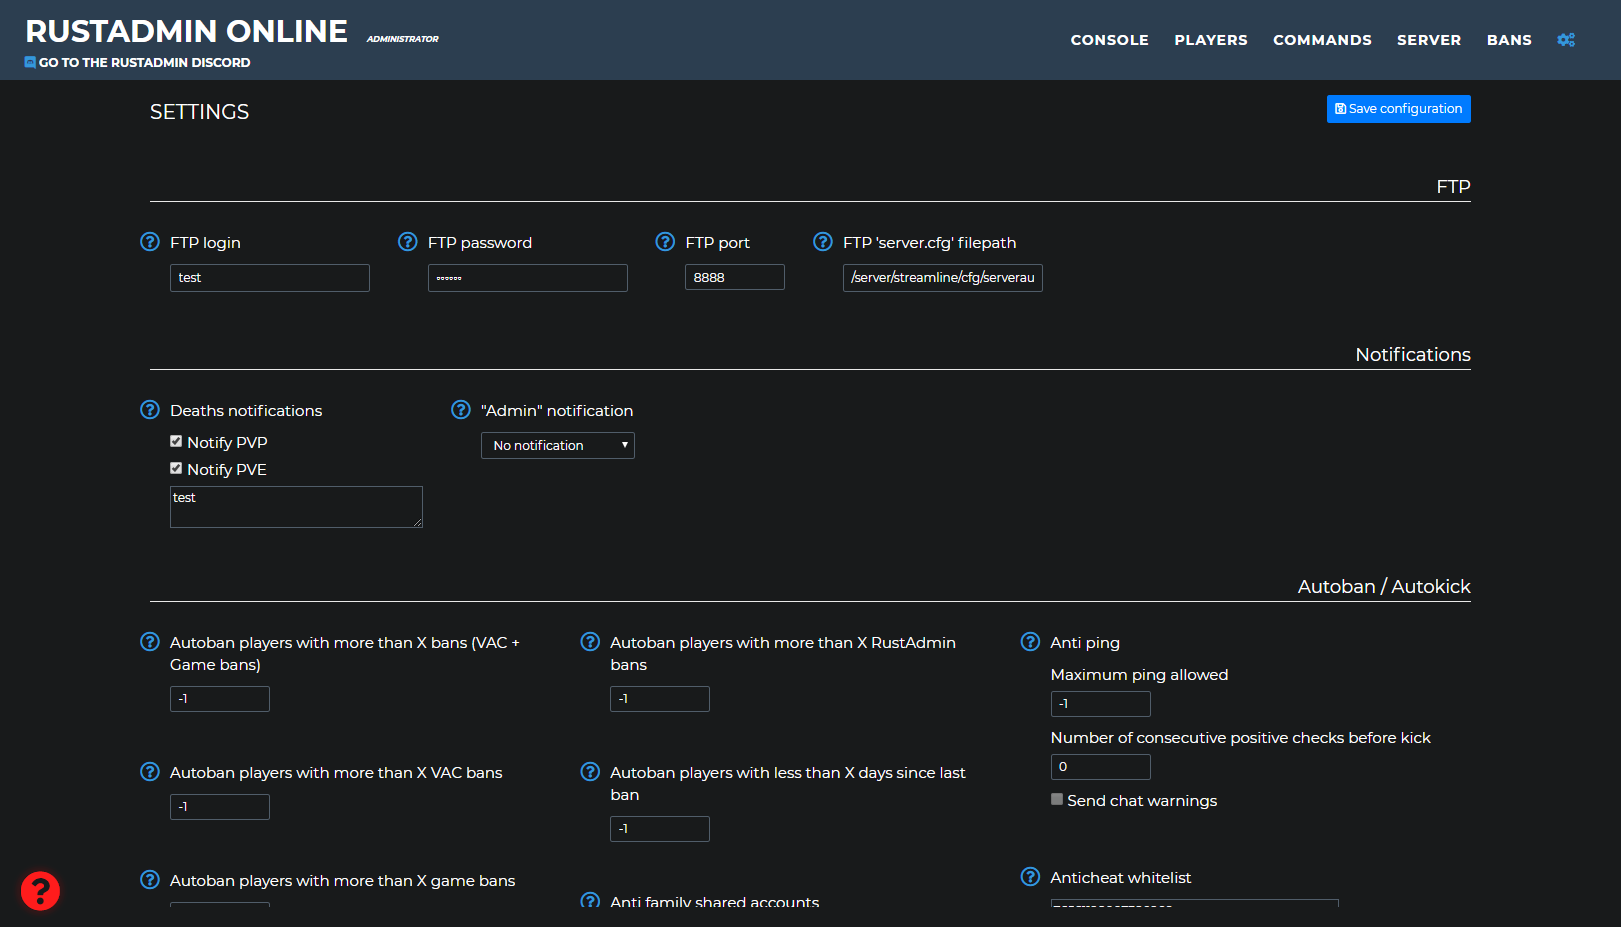This screenshot has width=1621, height=927.
Task: Show help for days since last ban
Action: coord(590,772)
